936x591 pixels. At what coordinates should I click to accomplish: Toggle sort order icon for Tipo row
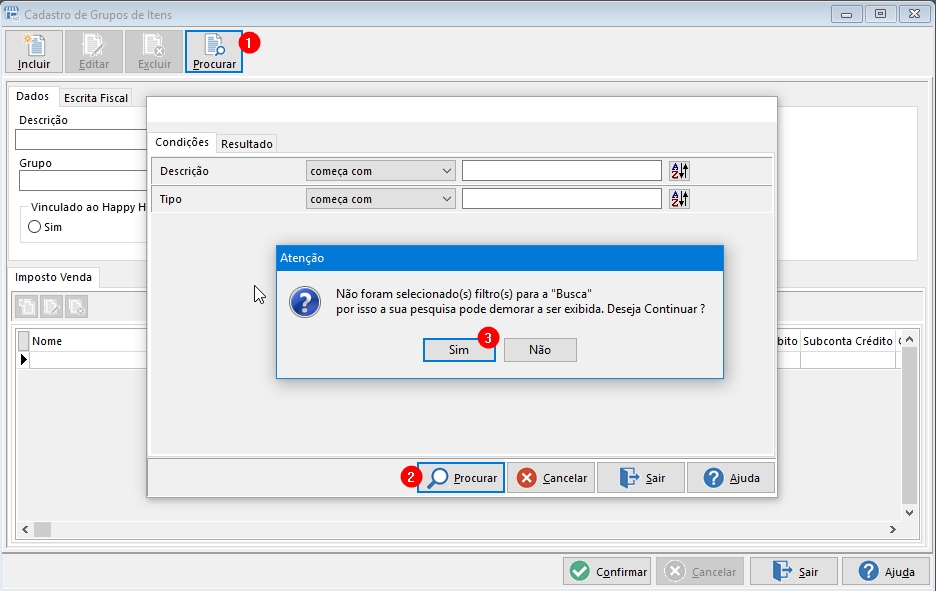(x=679, y=199)
